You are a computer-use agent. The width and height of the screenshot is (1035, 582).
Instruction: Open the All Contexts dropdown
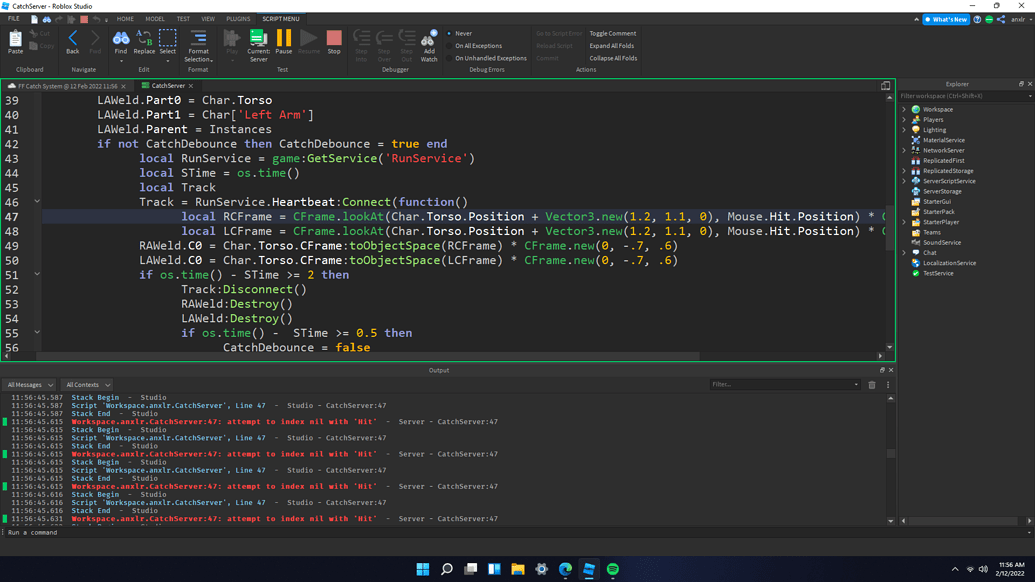pos(86,385)
